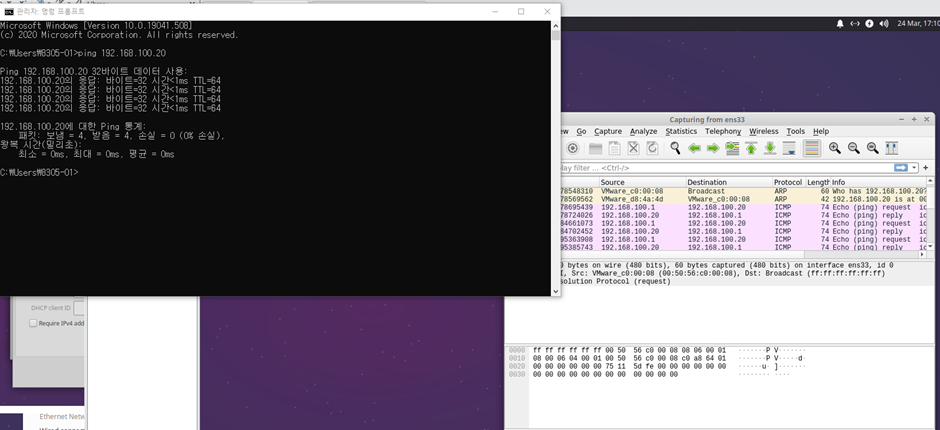Open notifications bell in top panel
940x430 pixels.
[840, 23]
